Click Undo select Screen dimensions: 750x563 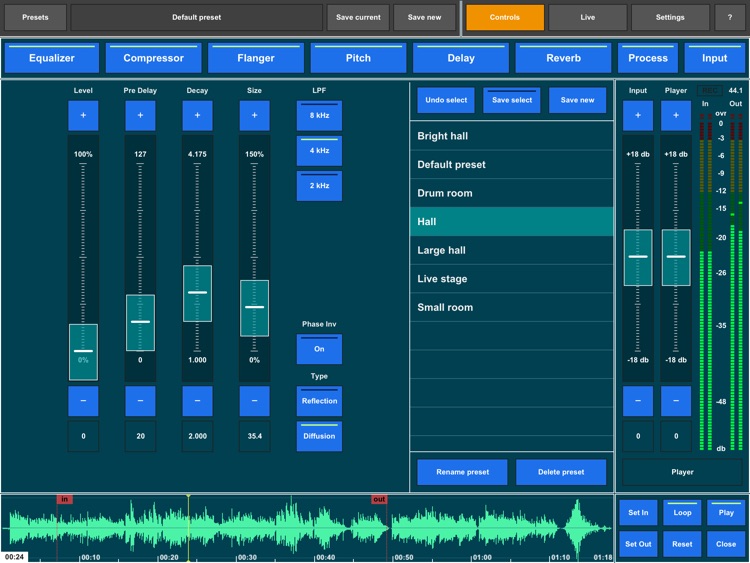click(446, 100)
